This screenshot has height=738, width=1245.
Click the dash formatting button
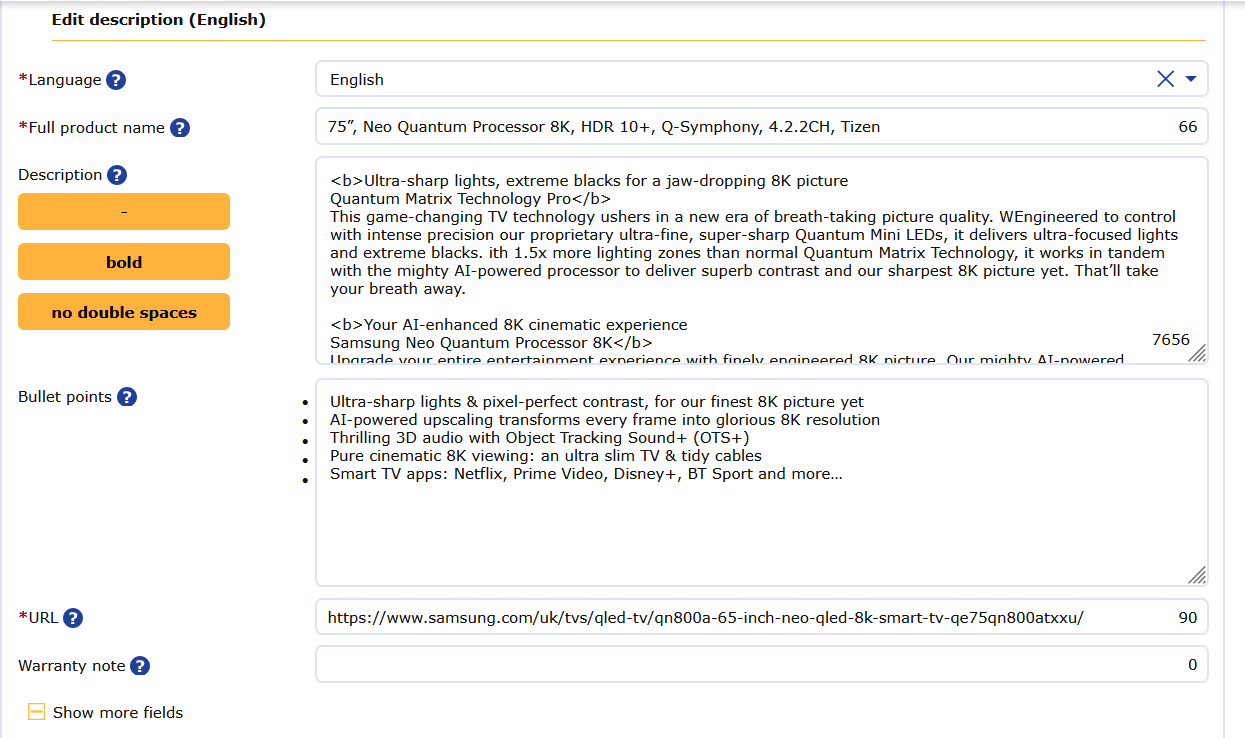124,212
